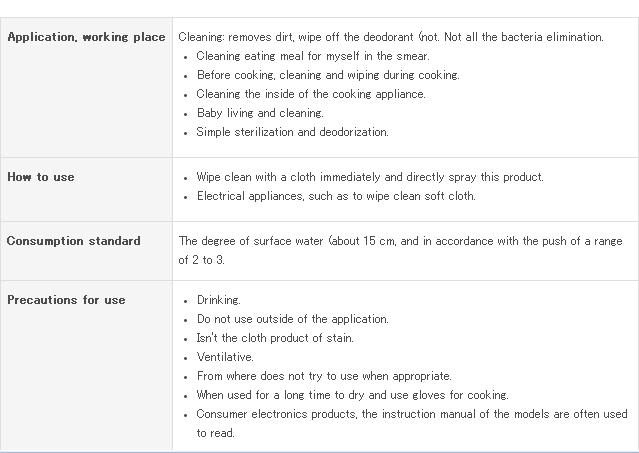639x453 pixels.
Task: Click "Cleaning the inside of the cooking appliance"
Action: 311,94
